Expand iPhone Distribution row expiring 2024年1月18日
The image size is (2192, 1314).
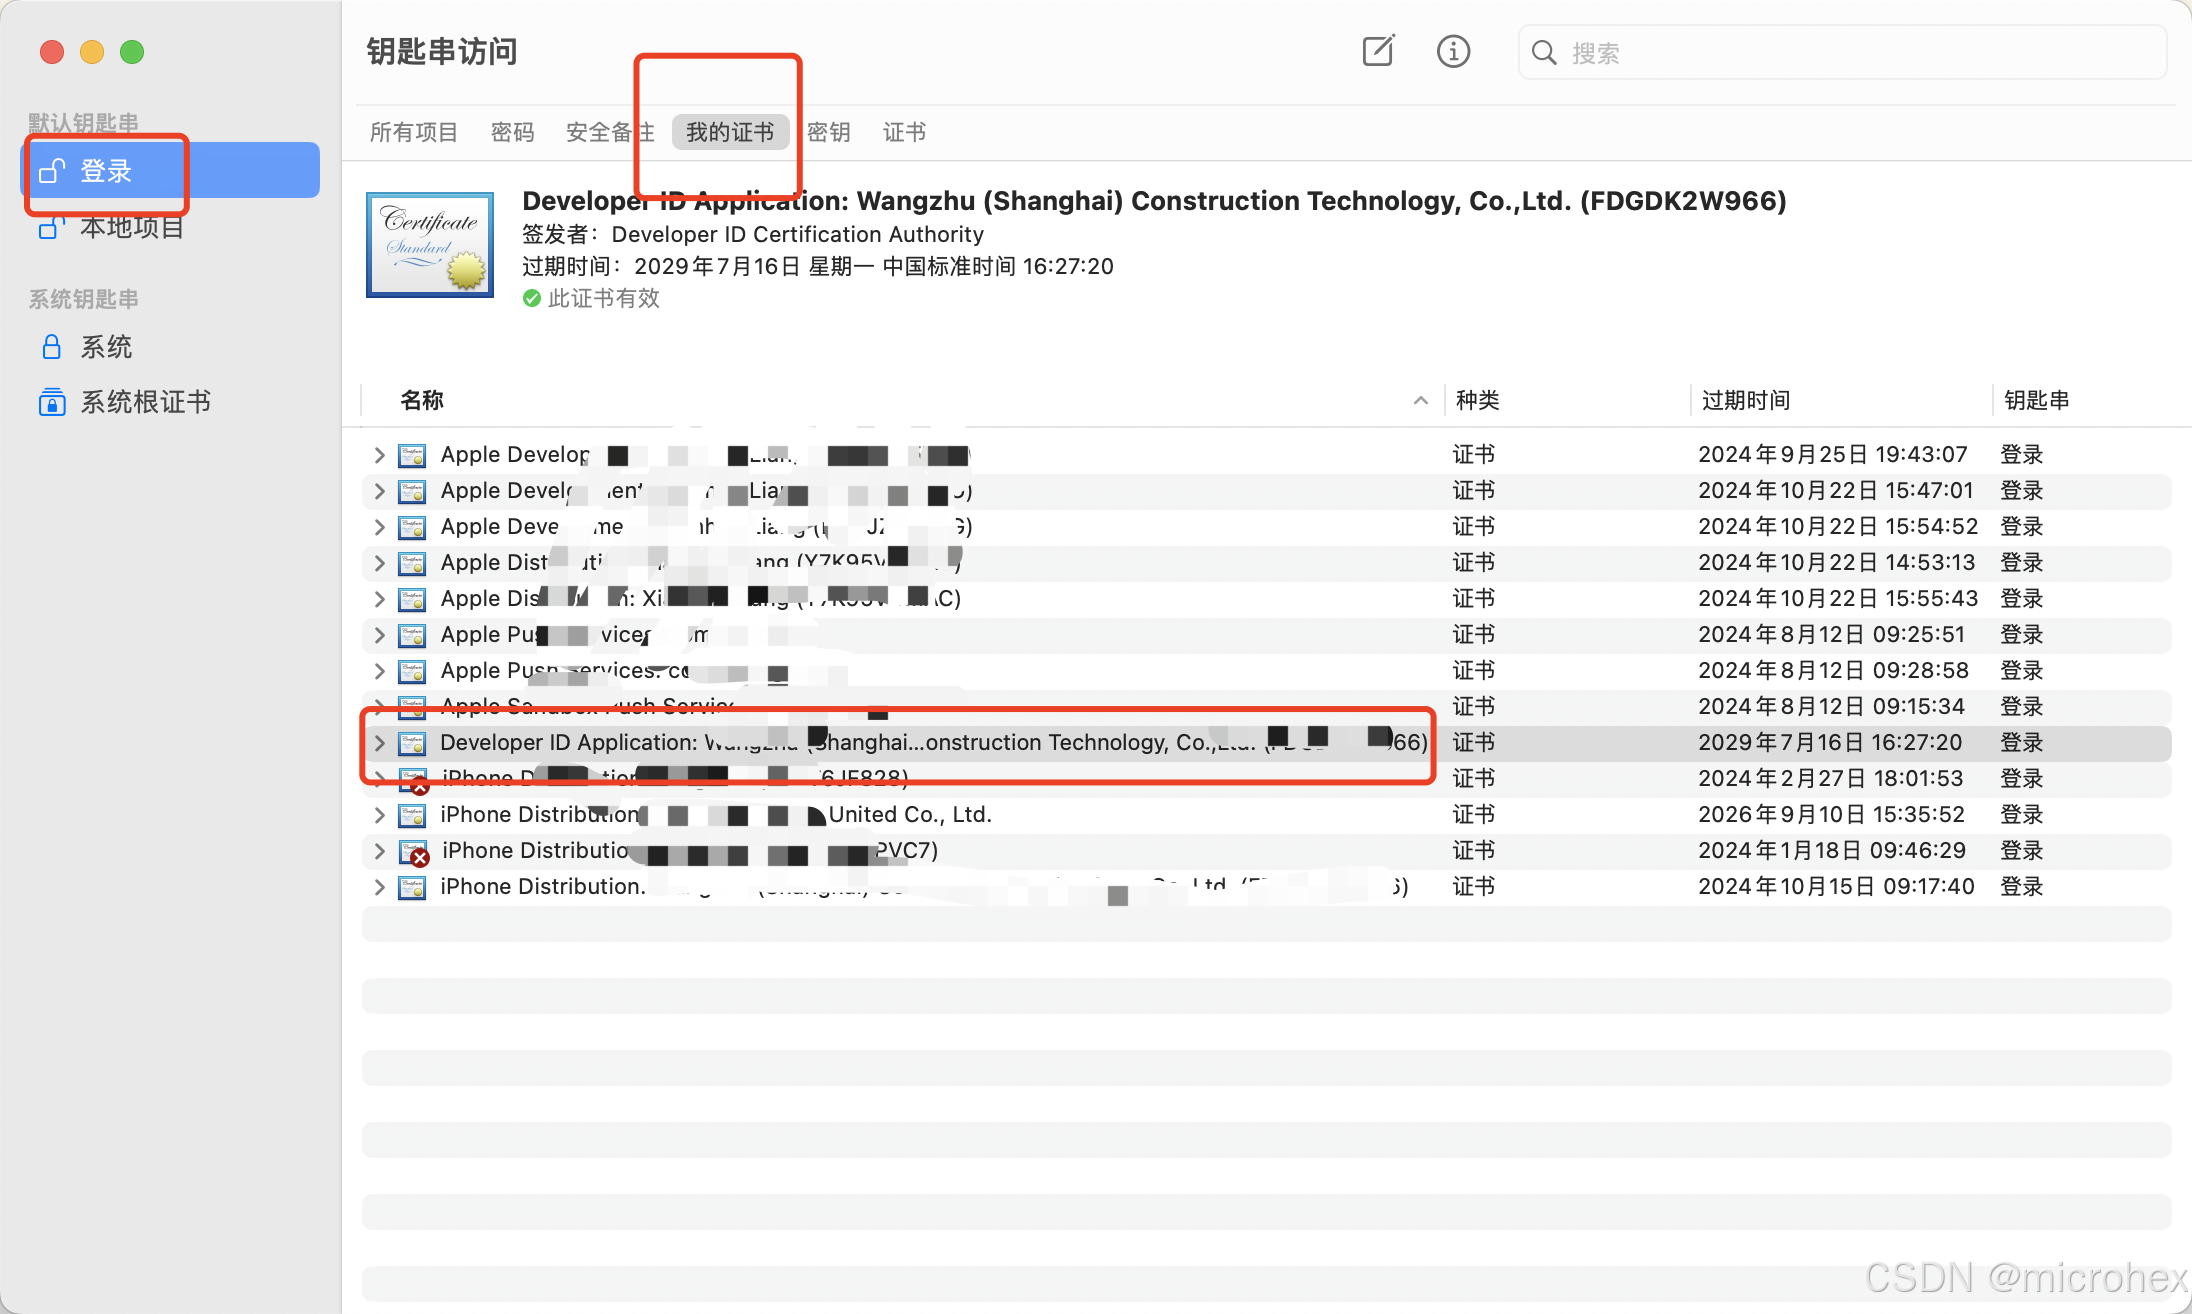click(379, 851)
